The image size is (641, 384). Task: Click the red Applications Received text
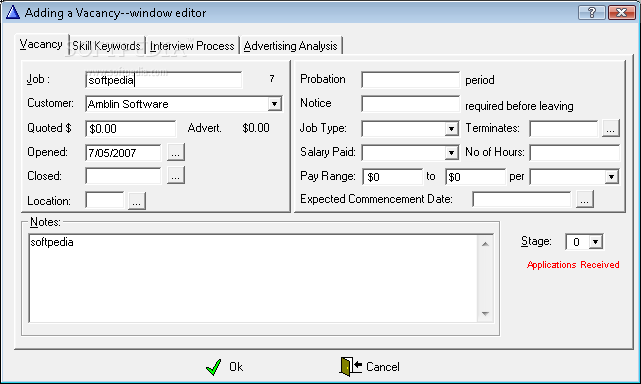point(573,265)
